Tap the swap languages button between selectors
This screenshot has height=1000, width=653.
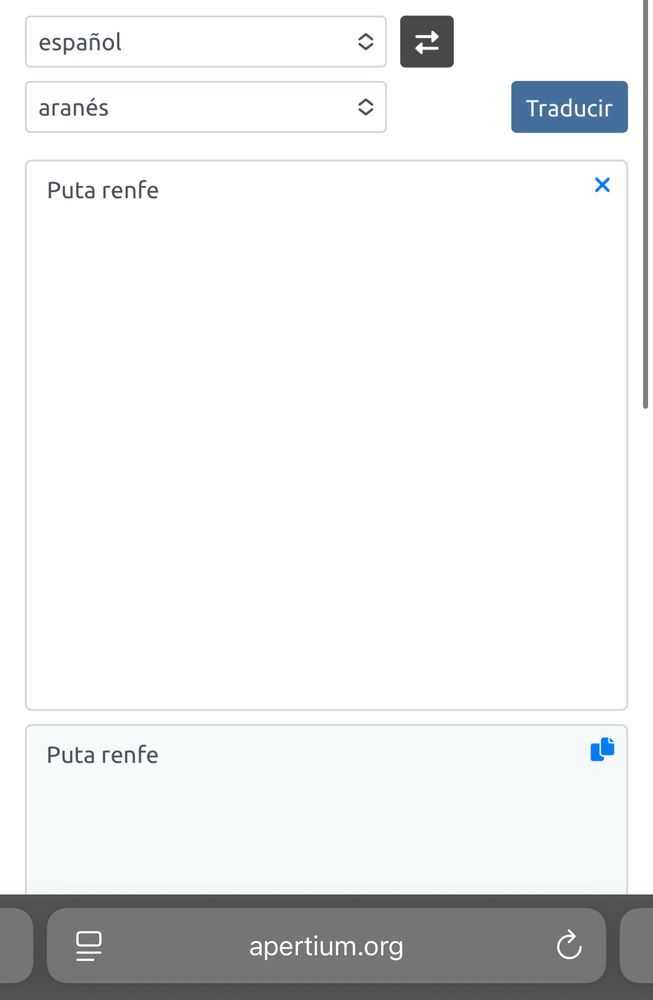427,42
